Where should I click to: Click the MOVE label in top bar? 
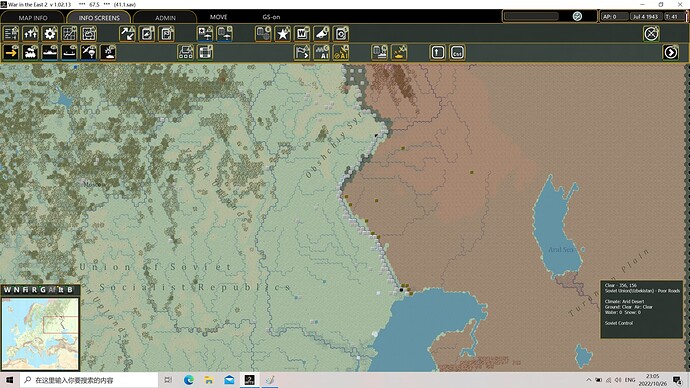coord(218,17)
